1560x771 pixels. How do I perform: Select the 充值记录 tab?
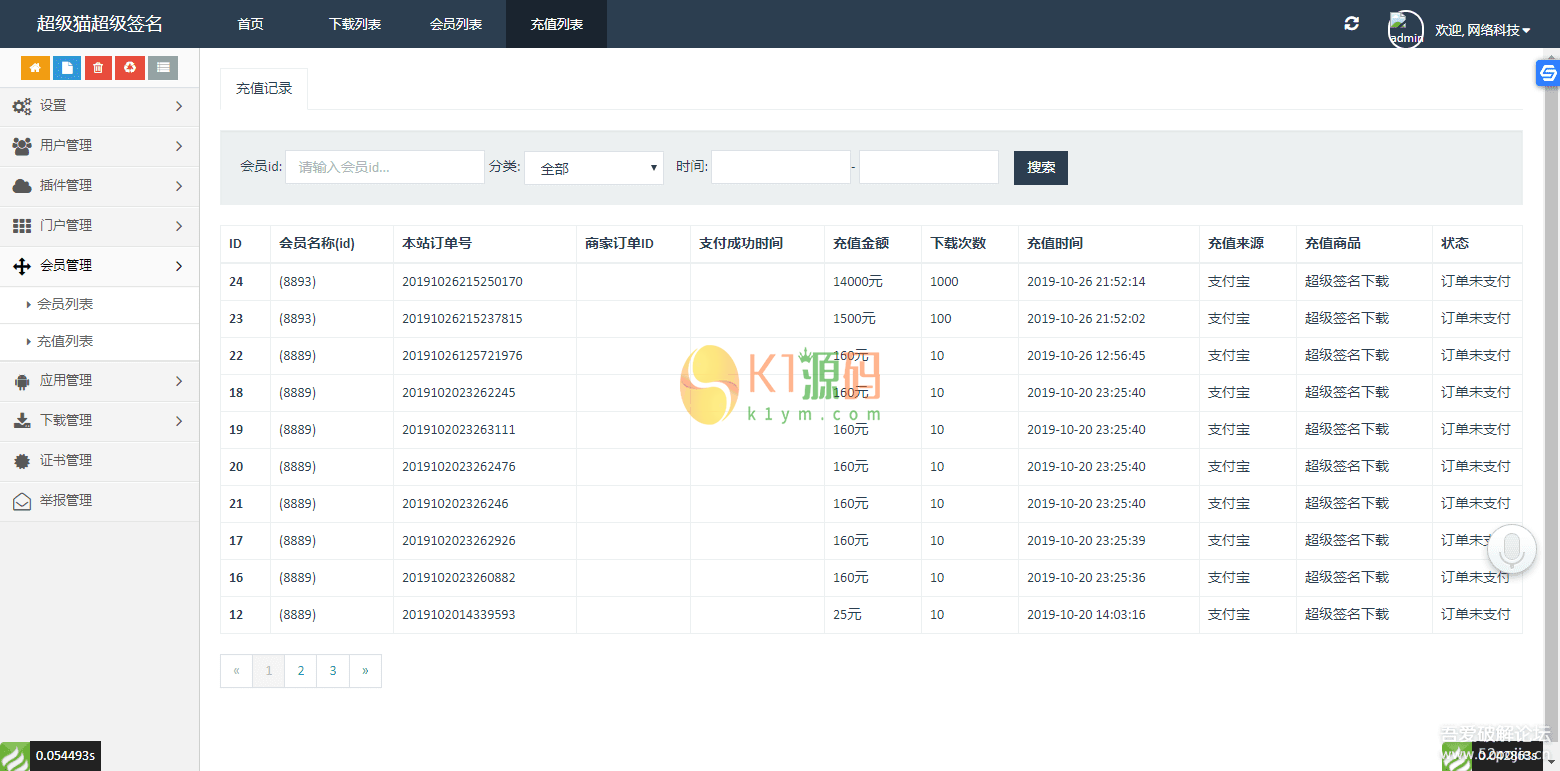[x=263, y=88]
